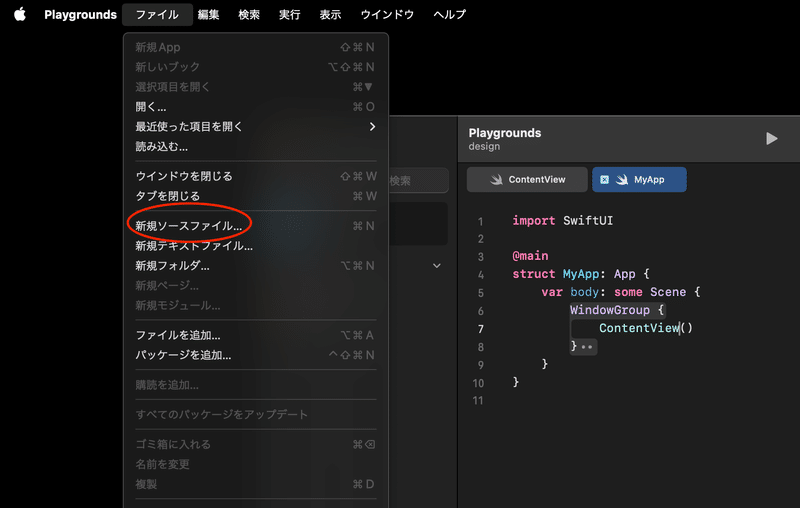This screenshot has height=508, width=800.
Task: Close the MyApp tab via x icon
Action: pos(604,180)
